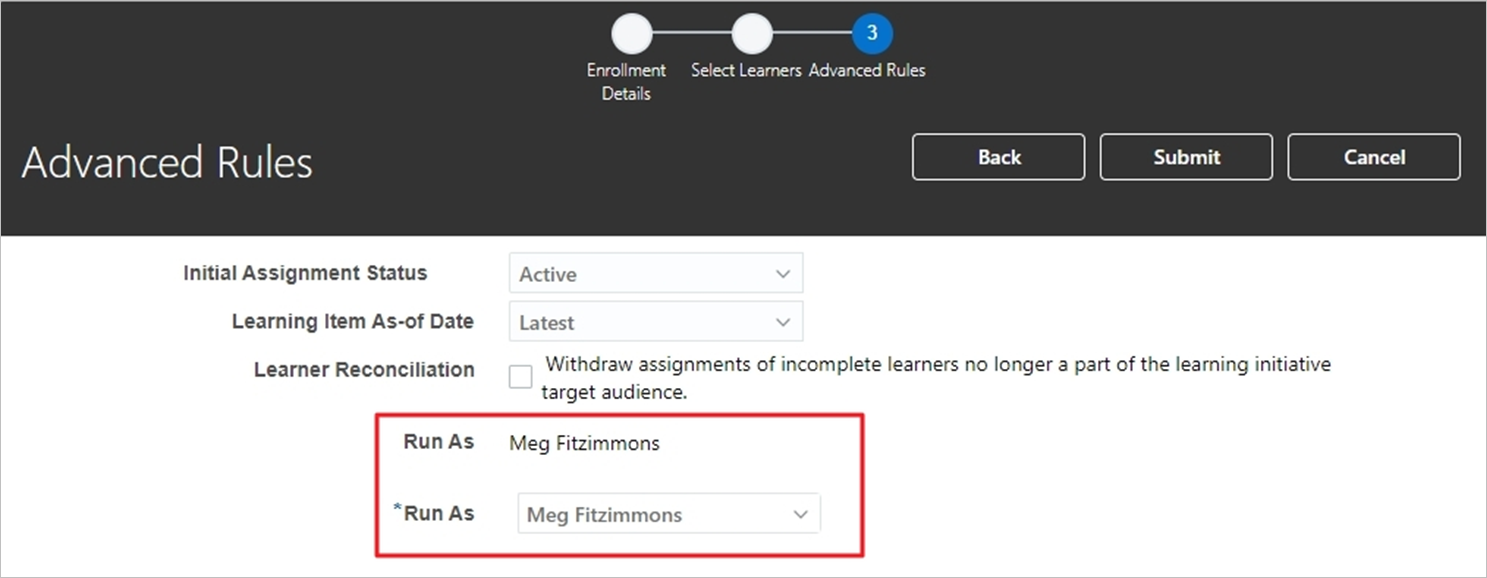Go to the Enrollment Details step label
The height and width of the screenshot is (578, 1487).
tap(626, 82)
